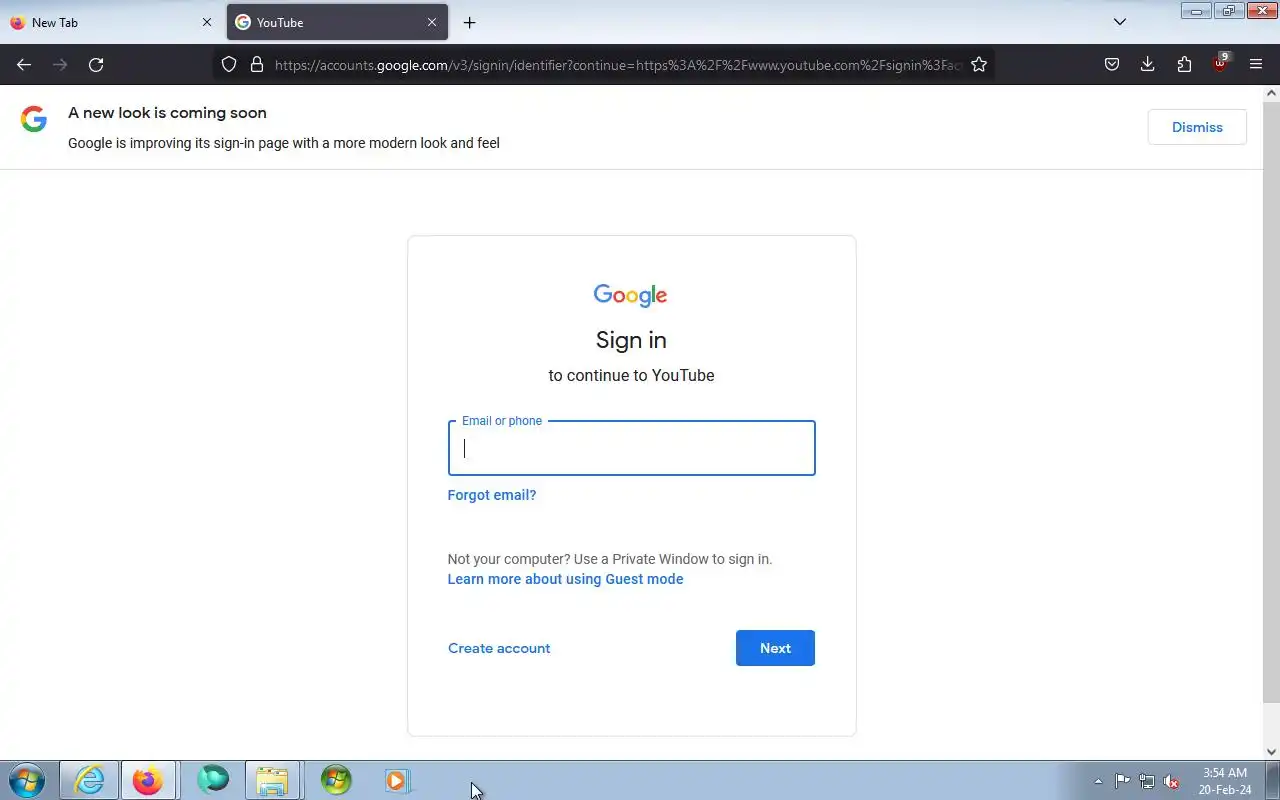The image size is (1280, 800).
Task: Open the Windows Start menu
Action: click(27, 780)
